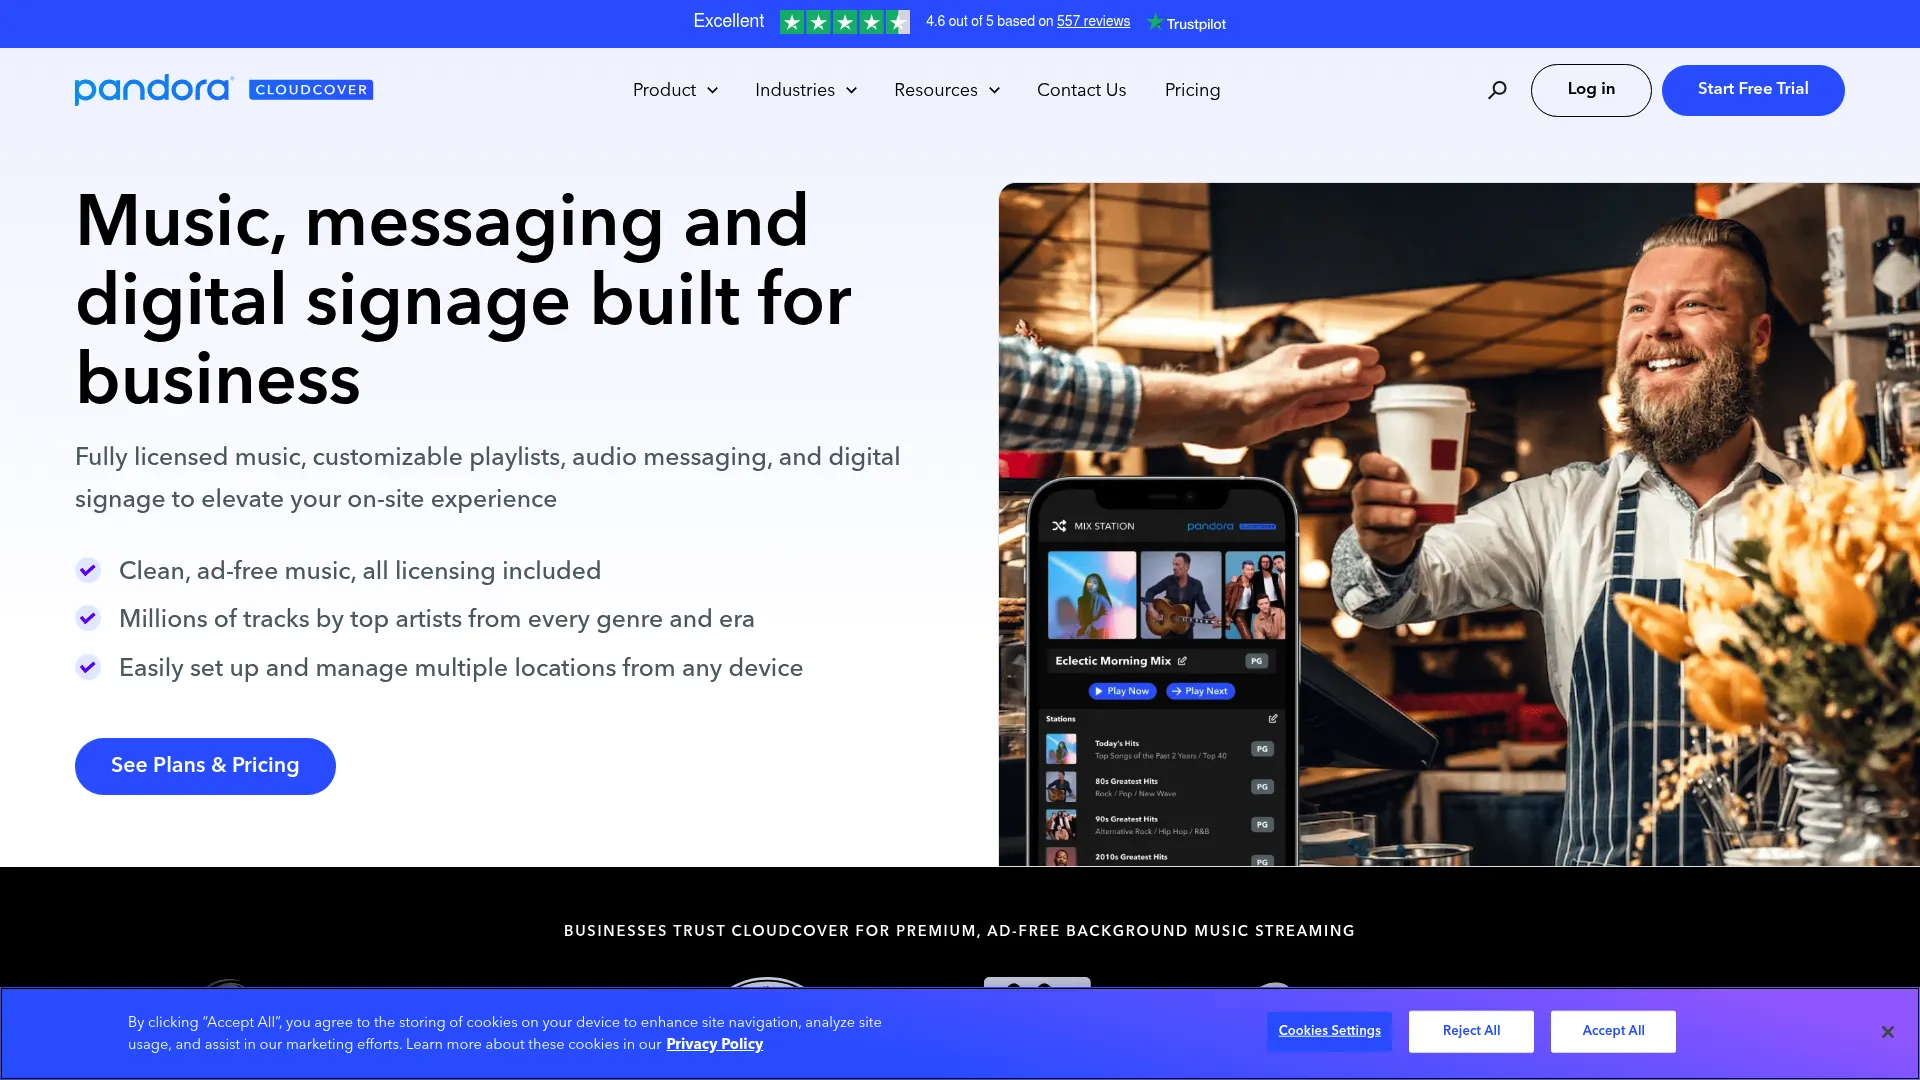Click checkmark icon beside multiple locations bullet
The width and height of the screenshot is (1920, 1080).
pos(88,667)
